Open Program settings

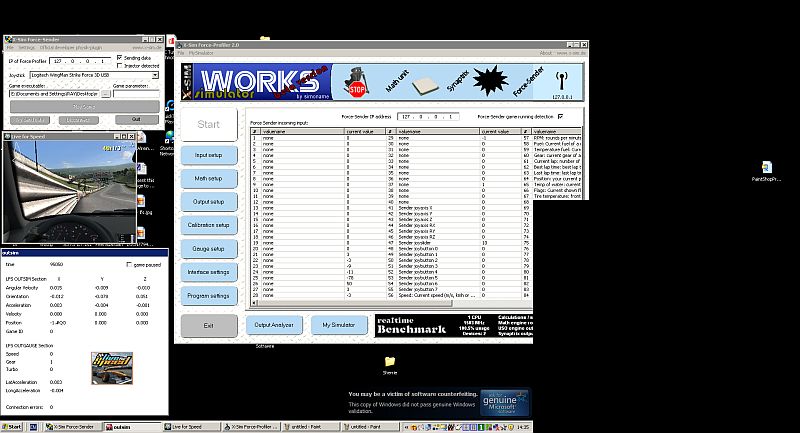208,296
